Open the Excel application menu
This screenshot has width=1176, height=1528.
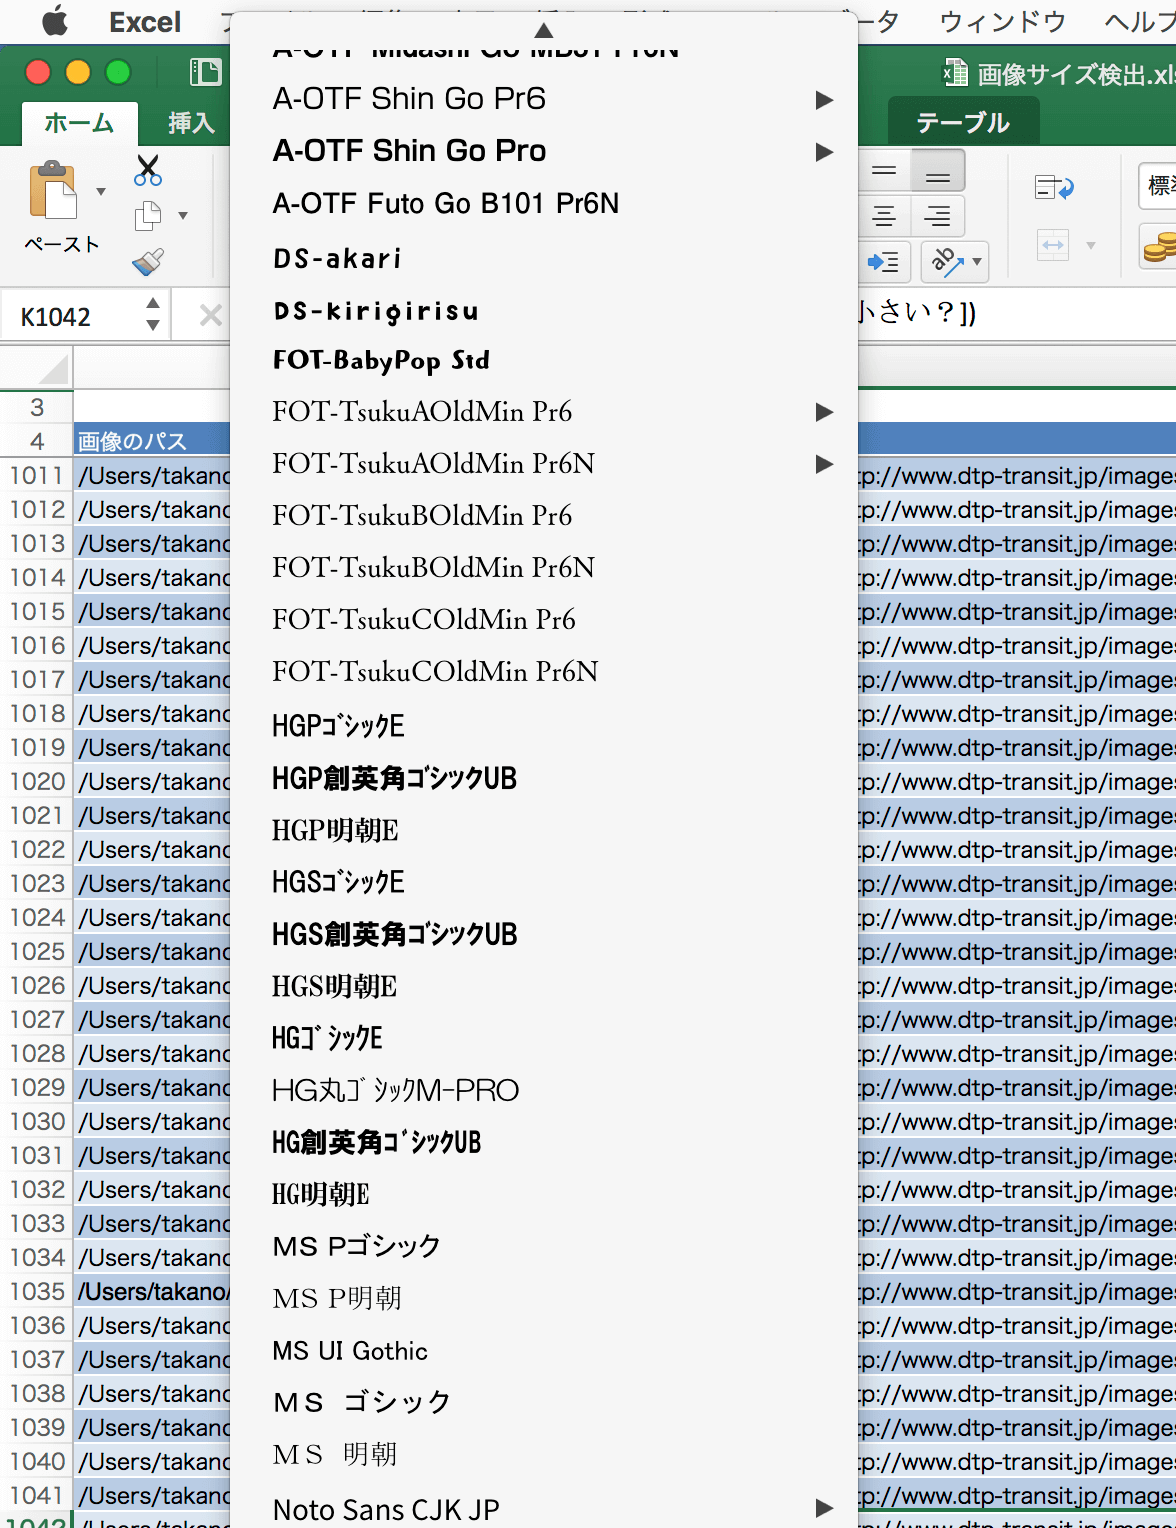click(145, 22)
